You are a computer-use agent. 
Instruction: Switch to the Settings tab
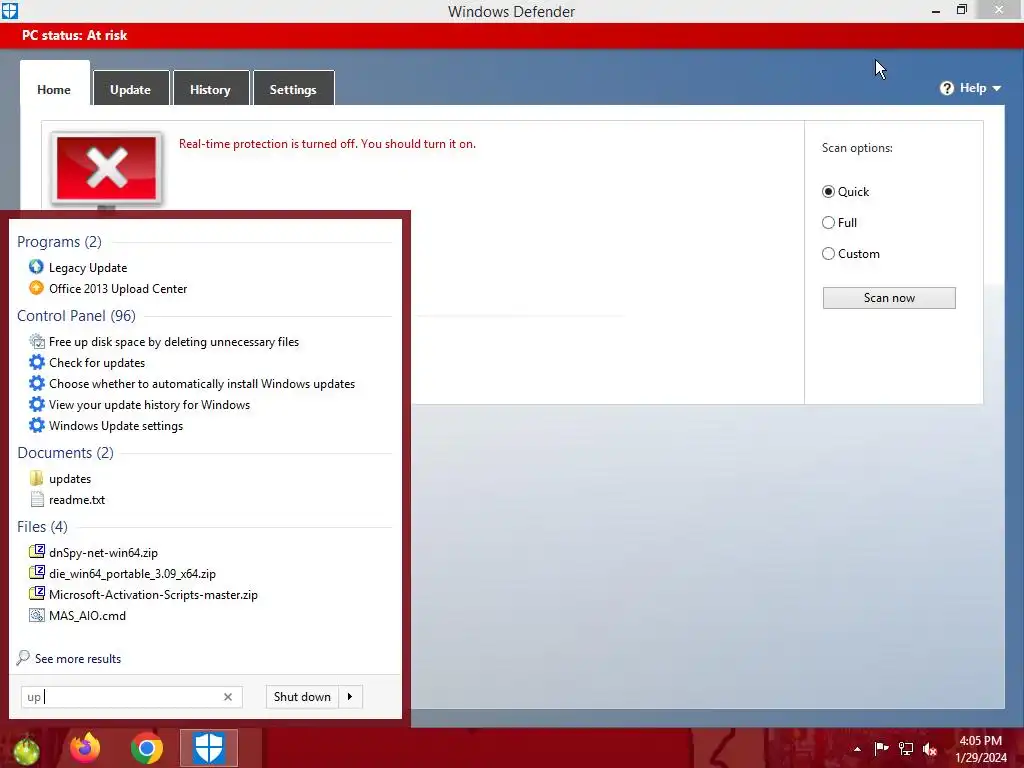pos(293,89)
